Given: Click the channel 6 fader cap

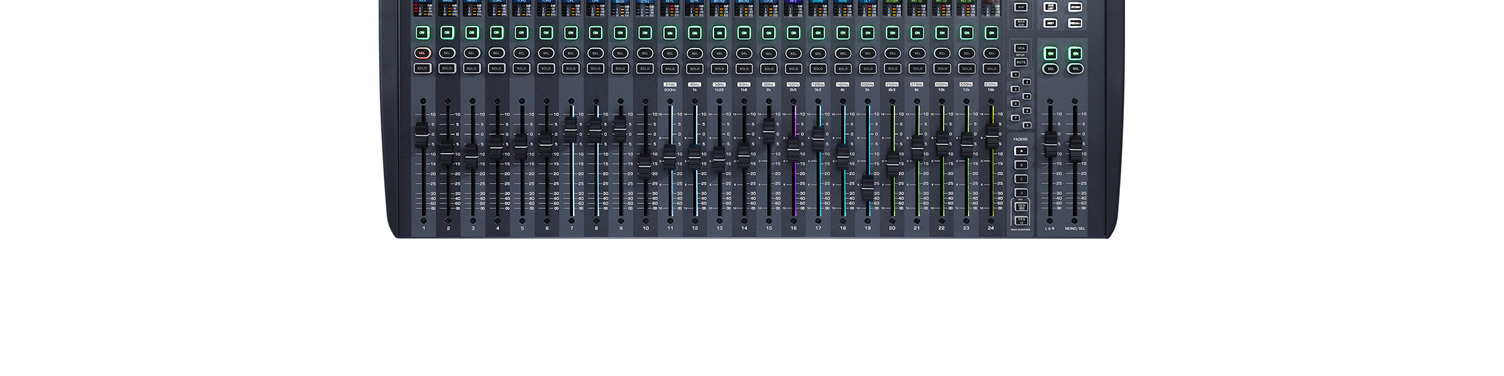Looking at the screenshot, I should (x=546, y=145).
